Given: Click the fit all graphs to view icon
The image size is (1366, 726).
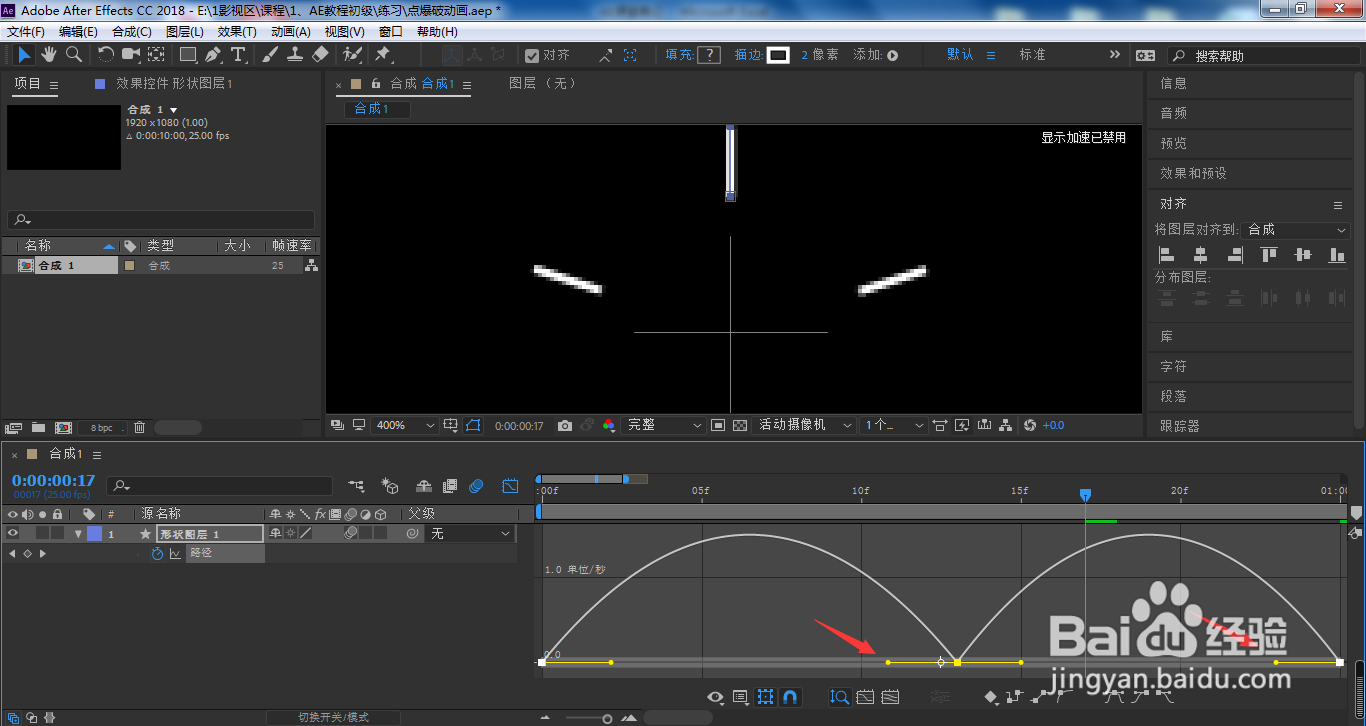Looking at the screenshot, I should pyautogui.click(x=890, y=697).
